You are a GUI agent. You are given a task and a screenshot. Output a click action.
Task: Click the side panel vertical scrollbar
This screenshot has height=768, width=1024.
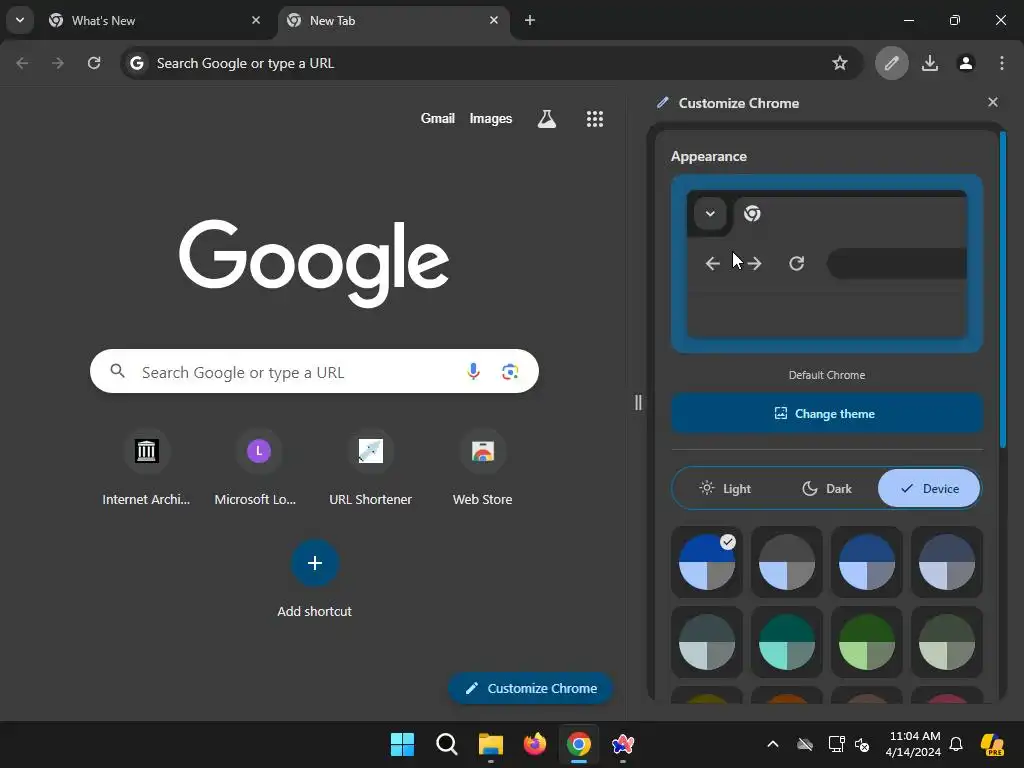[1003, 290]
